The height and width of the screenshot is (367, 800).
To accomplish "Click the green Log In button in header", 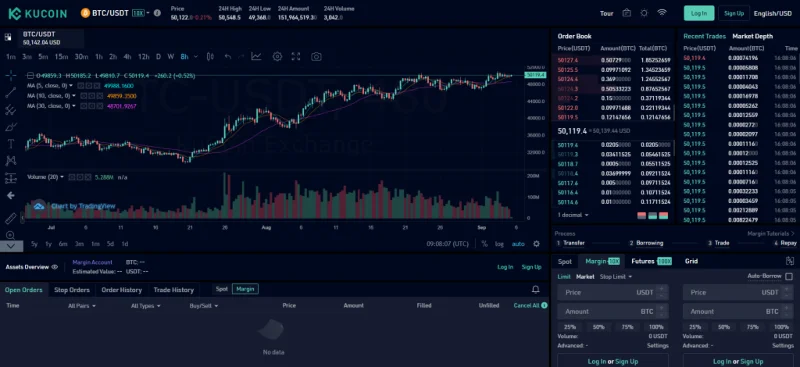I will [x=699, y=13].
